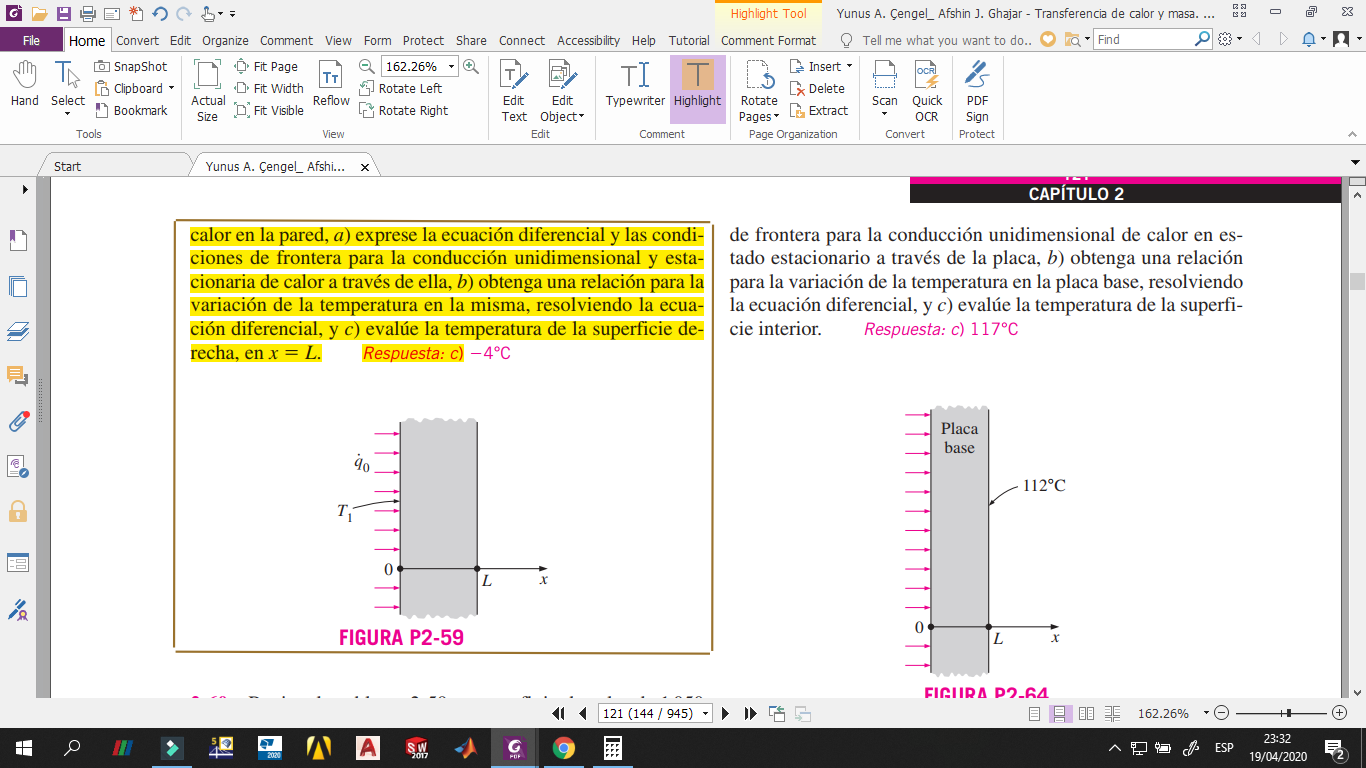Toggle Fit Width view mode
This screenshot has height=768, width=1366.
click(x=270, y=88)
